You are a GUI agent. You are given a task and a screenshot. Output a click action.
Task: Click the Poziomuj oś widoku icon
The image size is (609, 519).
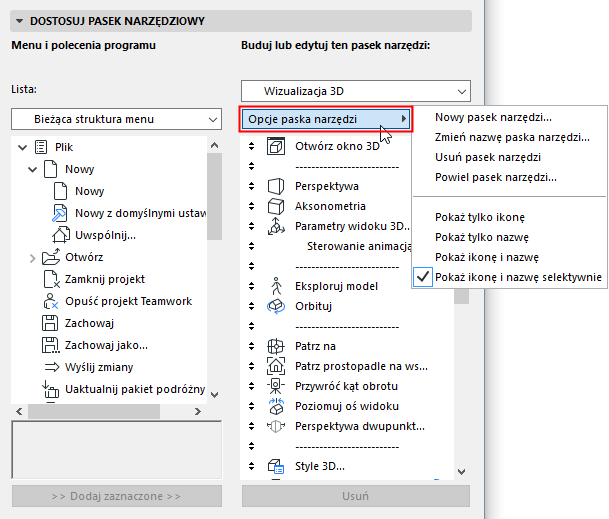[276, 406]
